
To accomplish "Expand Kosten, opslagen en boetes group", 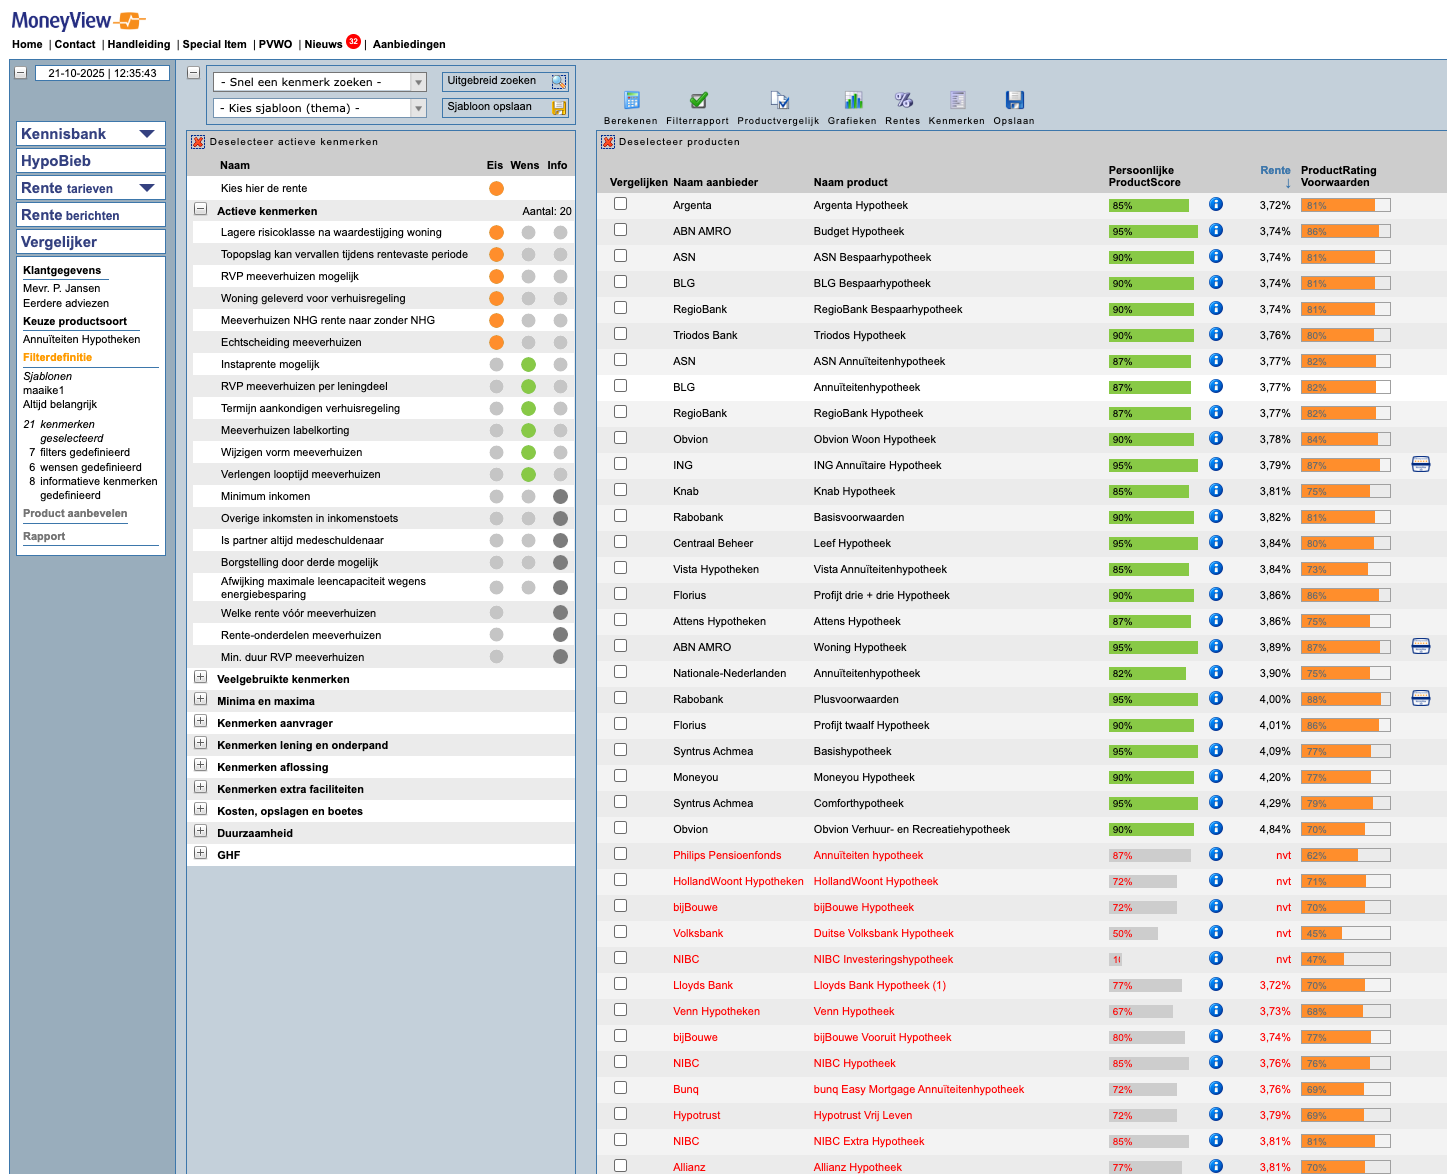I will pos(200,810).
